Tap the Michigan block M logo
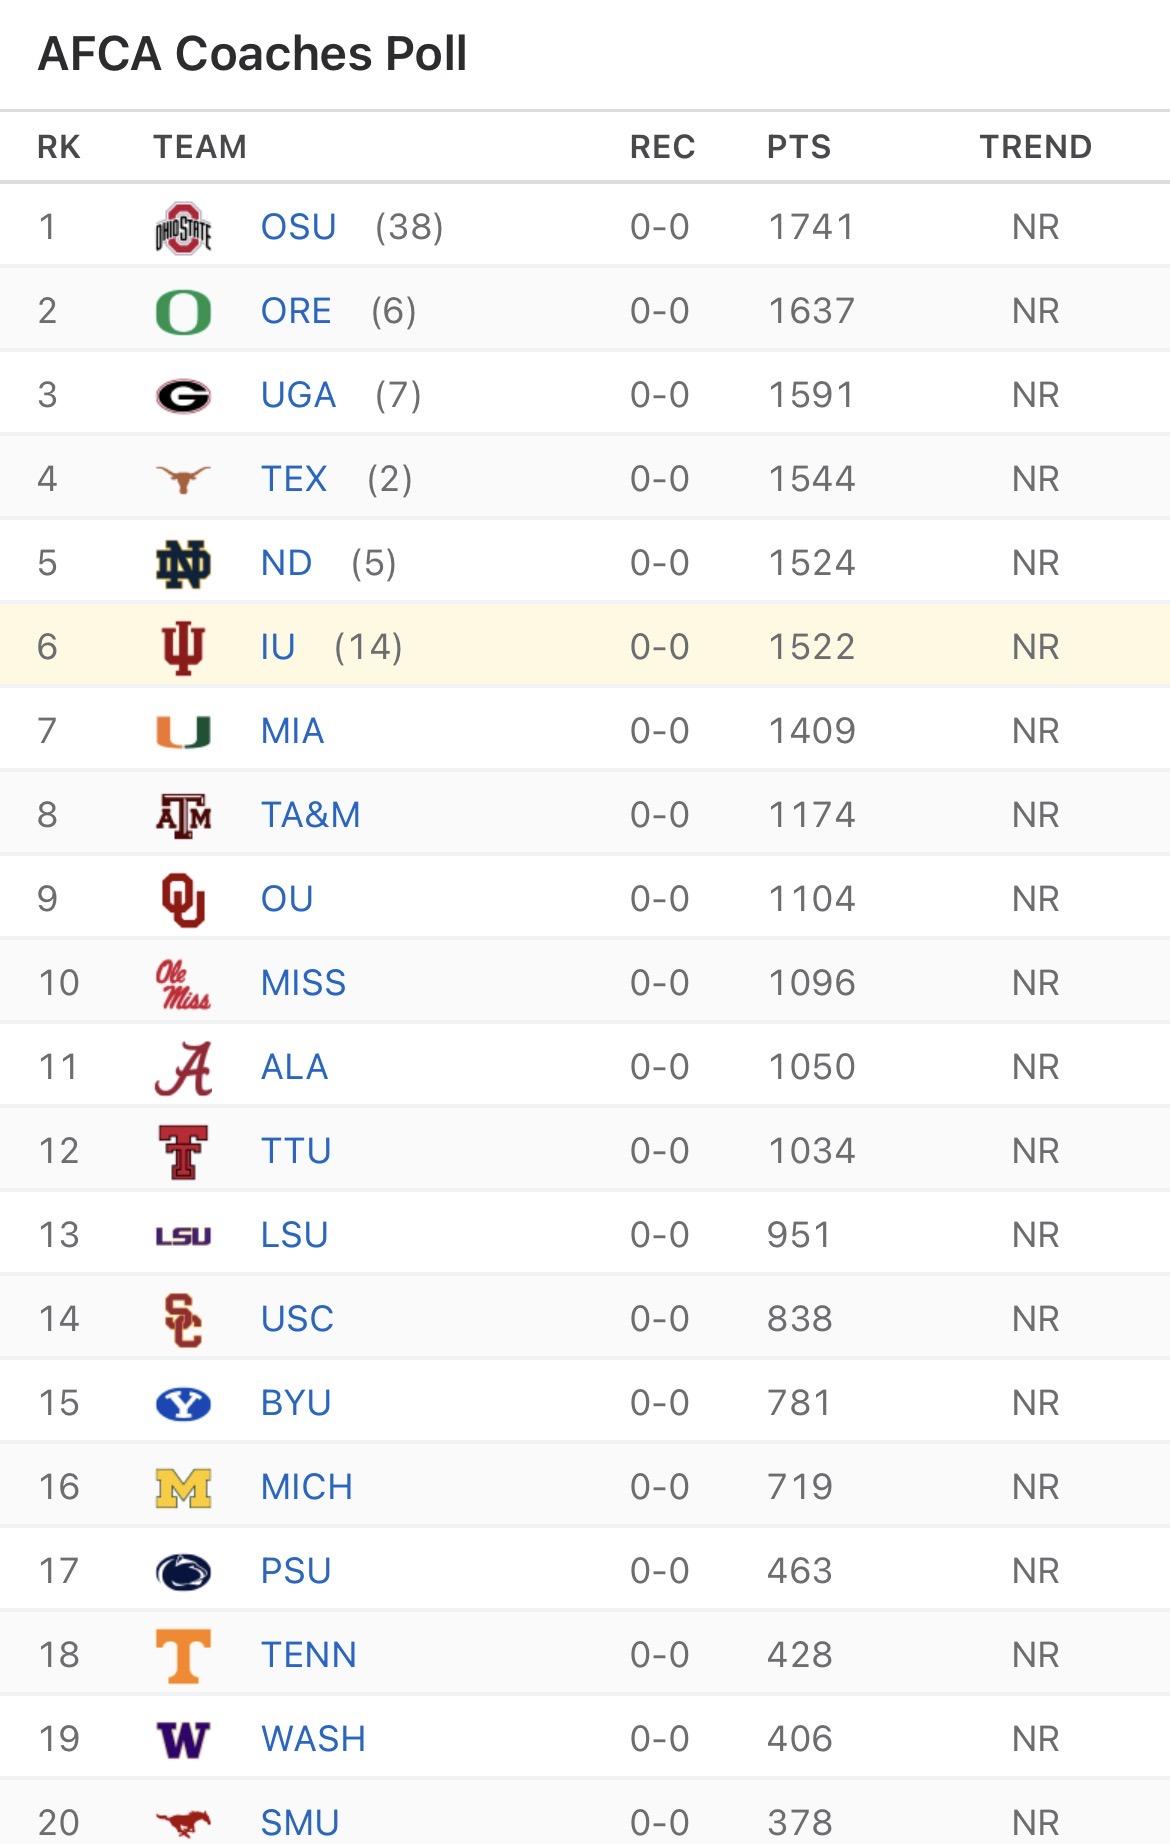The height and width of the screenshot is (1844, 1170). click(183, 1488)
